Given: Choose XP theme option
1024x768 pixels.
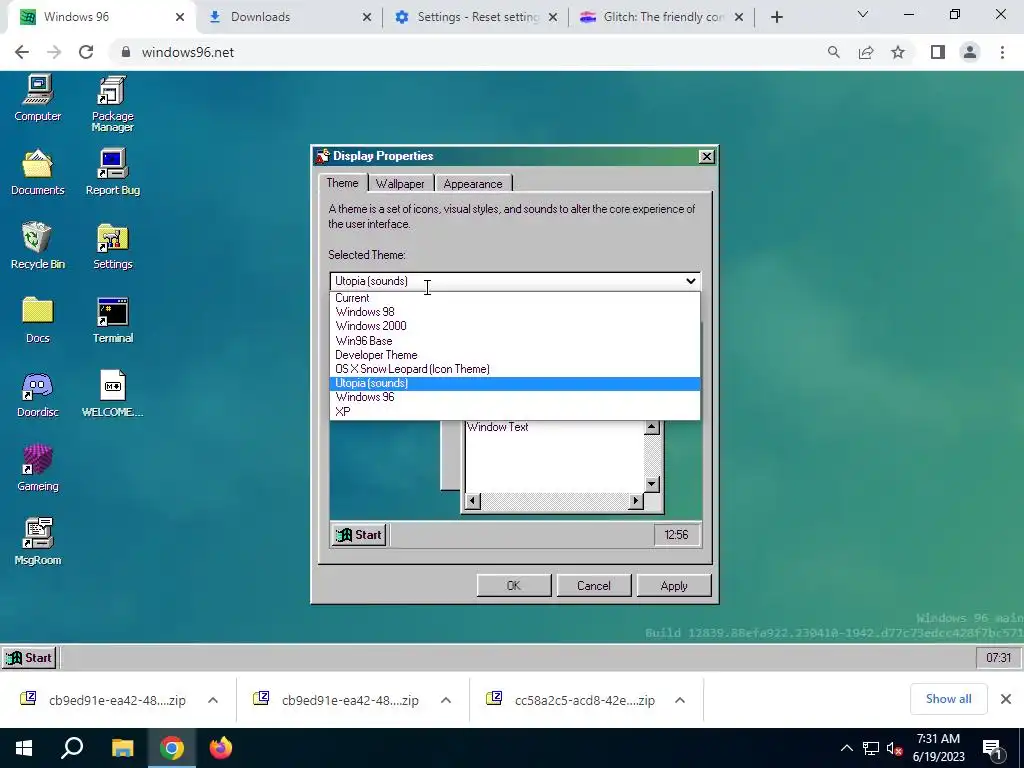Looking at the screenshot, I should pyautogui.click(x=515, y=412).
